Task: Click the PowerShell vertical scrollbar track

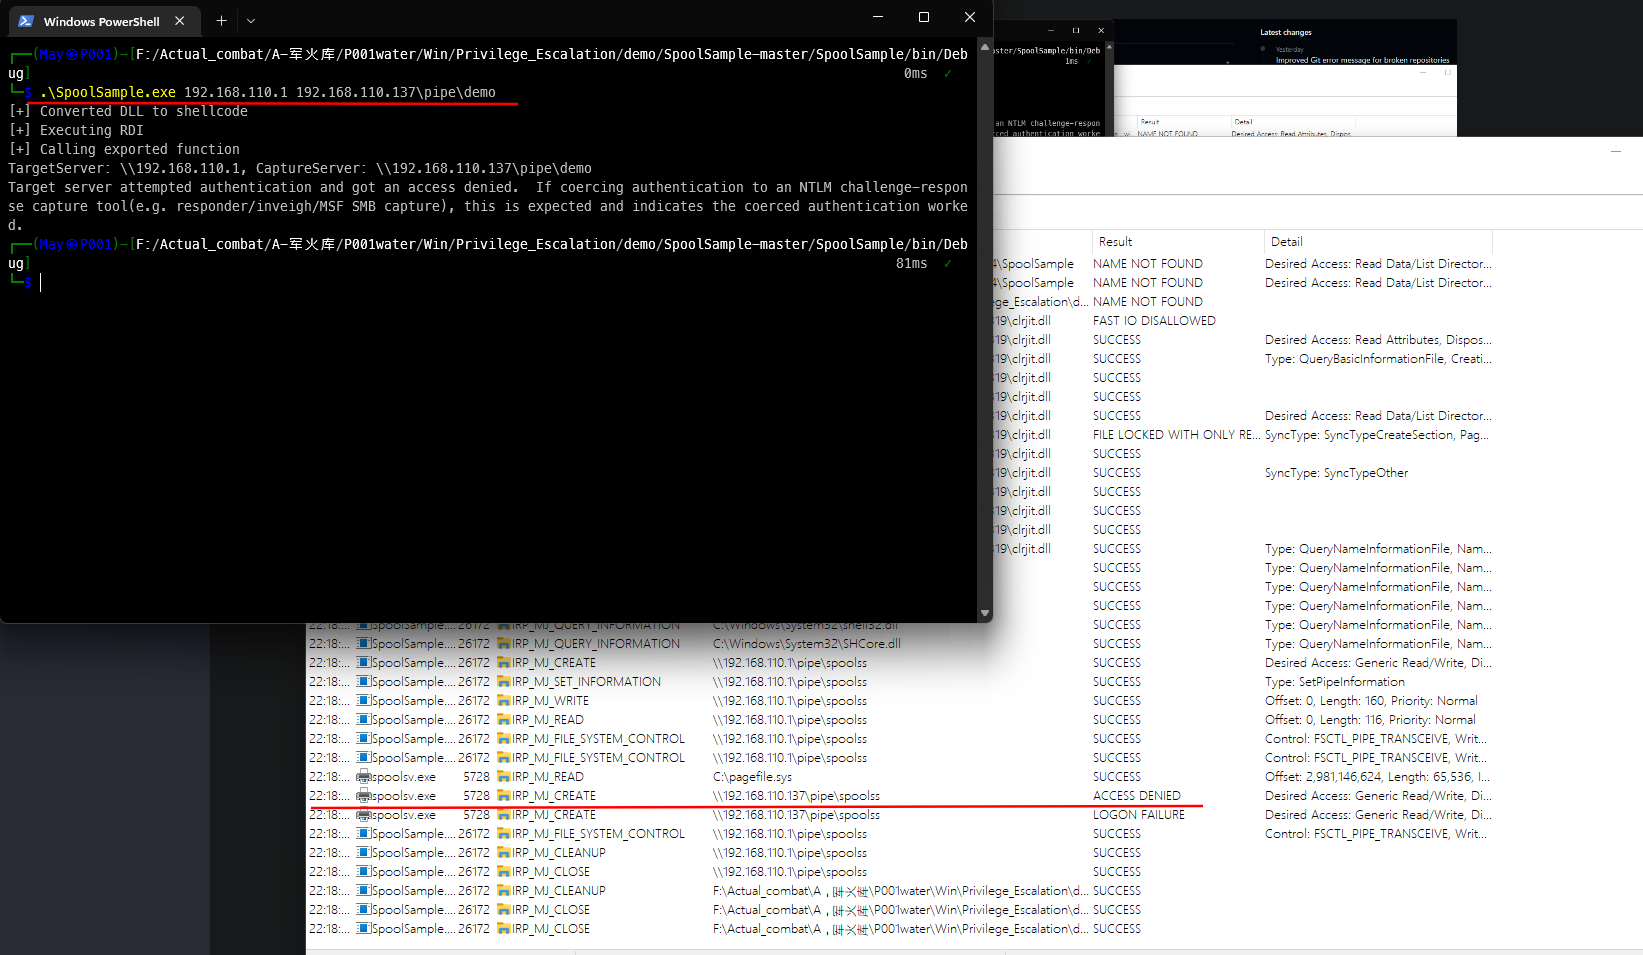Action: pyautogui.click(x=985, y=330)
